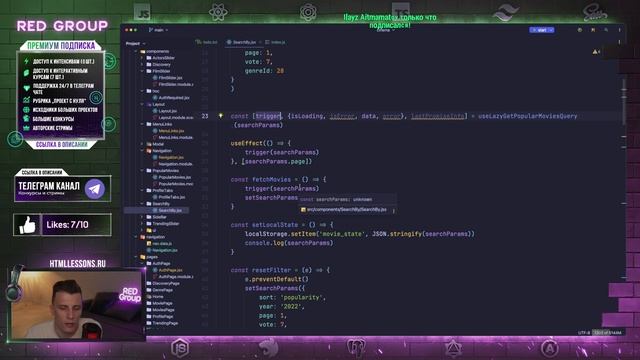Viewport: 640px width, 360px height.
Task: Click the folder icon of ProfilePage
Action: (149, 316)
